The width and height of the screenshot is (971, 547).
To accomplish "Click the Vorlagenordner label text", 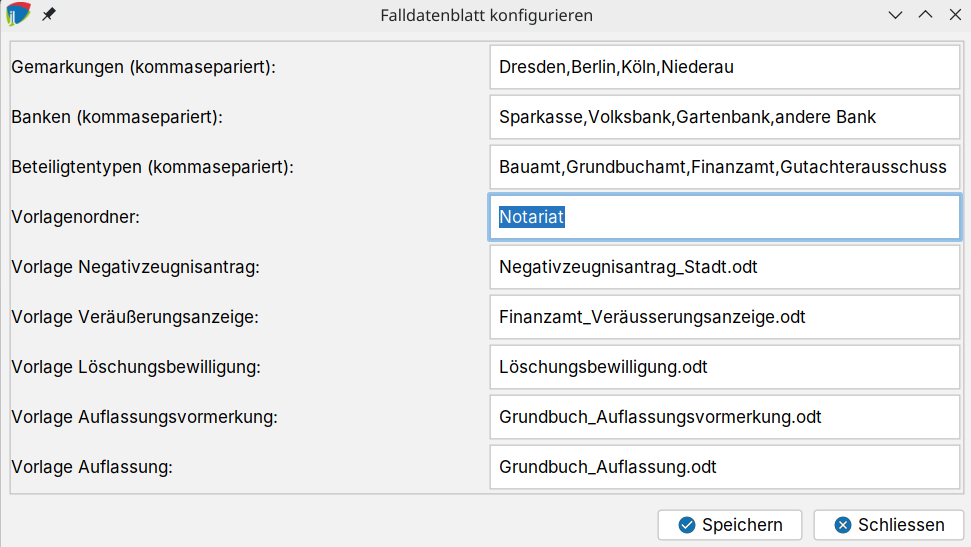I will click(x=76, y=217).
